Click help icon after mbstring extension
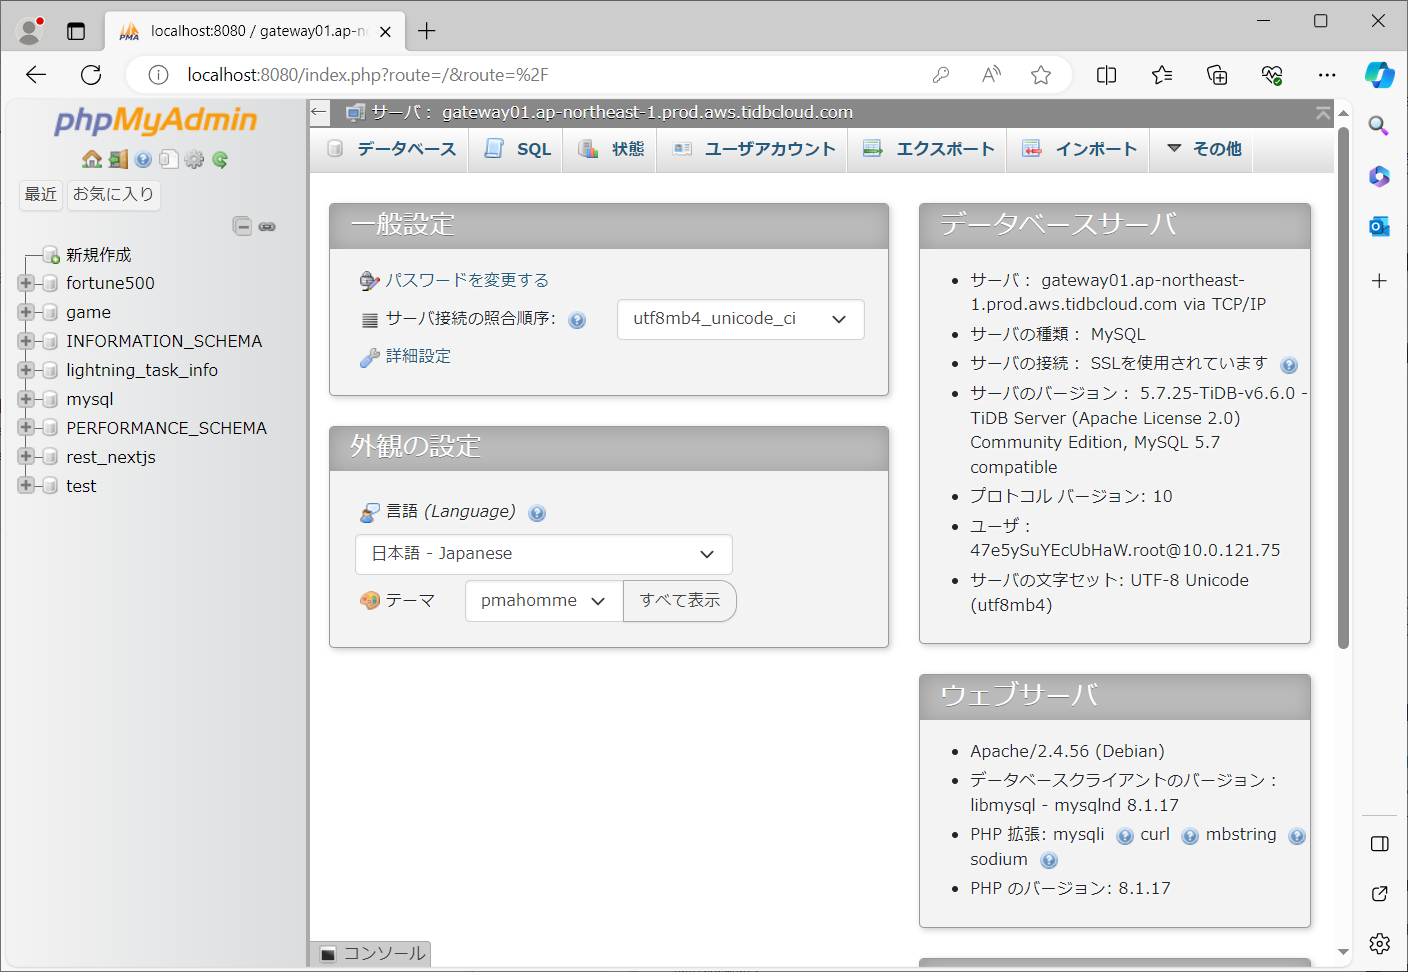 [x=1297, y=836]
